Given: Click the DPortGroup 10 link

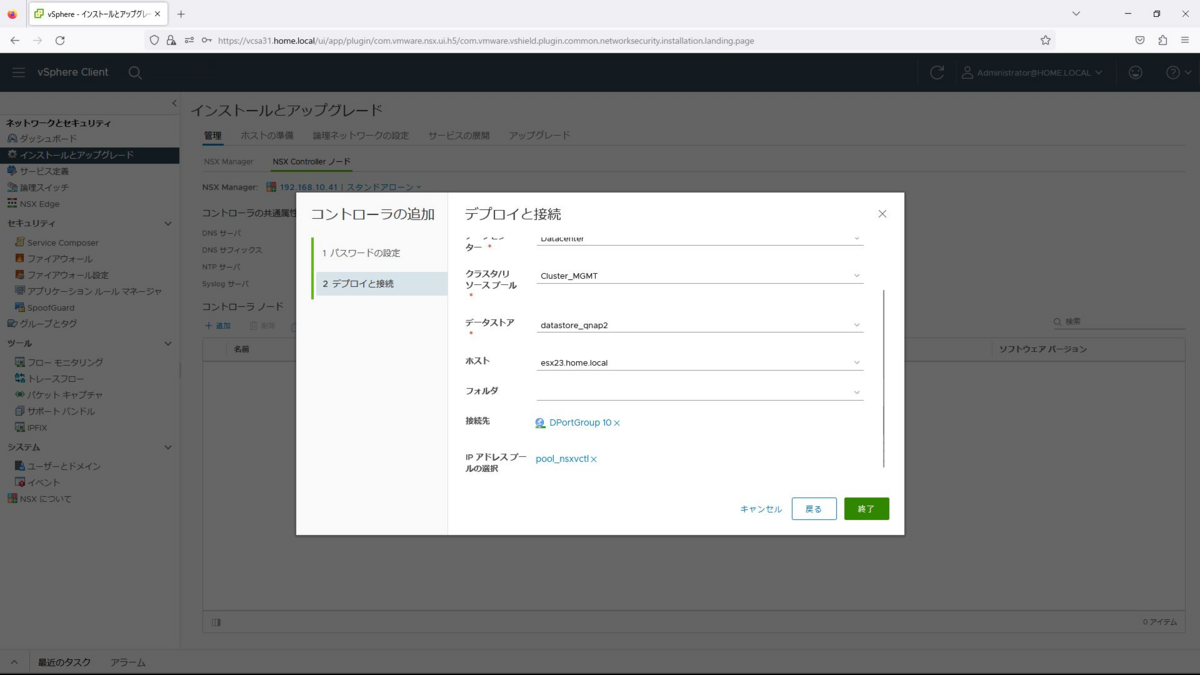Looking at the screenshot, I should (x=580, y=423).
